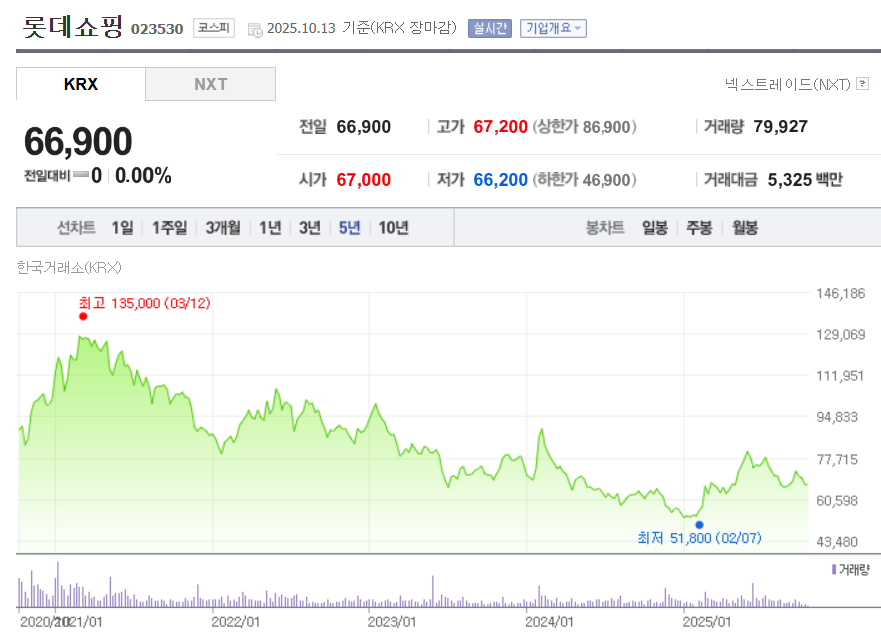Click the 129,069 y-axis label
The width and height of the screenshot is (881, 640).
841,335
